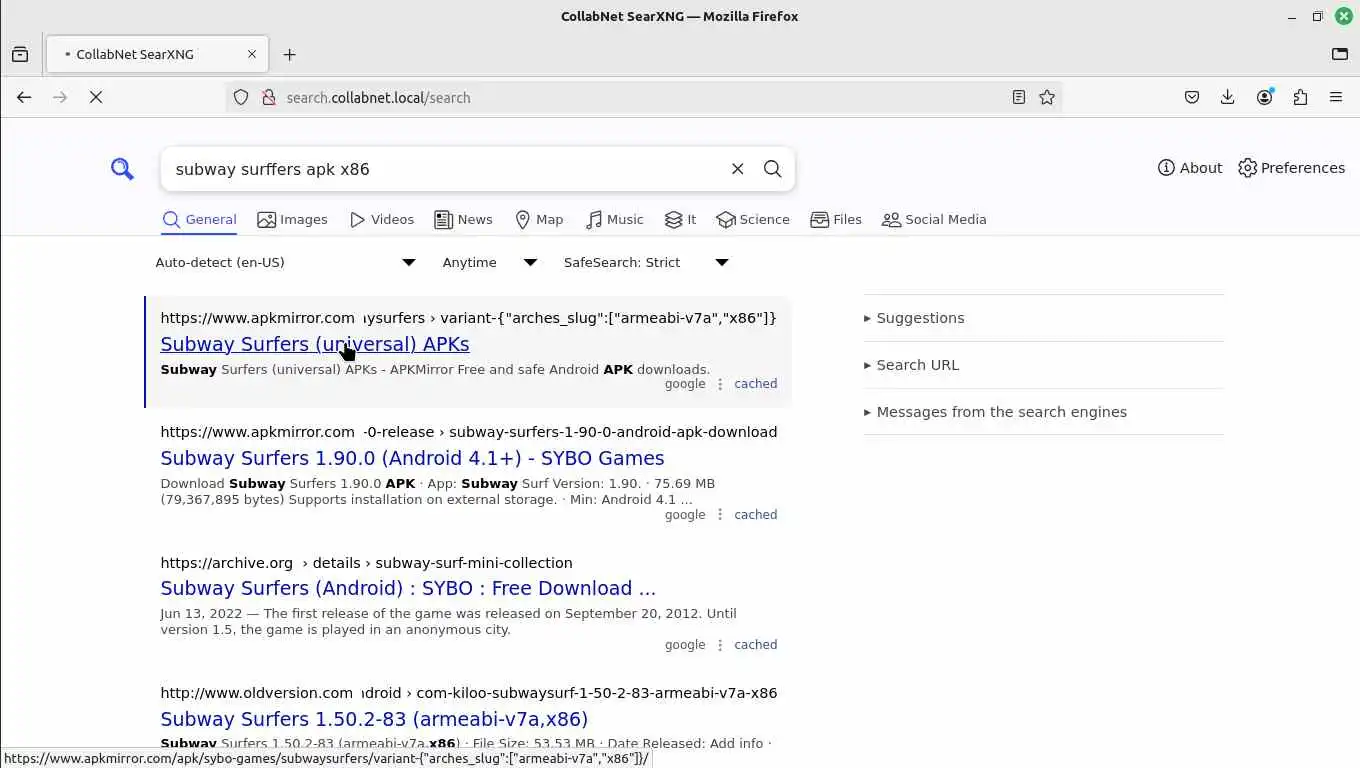The image size is (1360, 768).
Task: Switch to the Science tab
Action: tap(753, 220)
